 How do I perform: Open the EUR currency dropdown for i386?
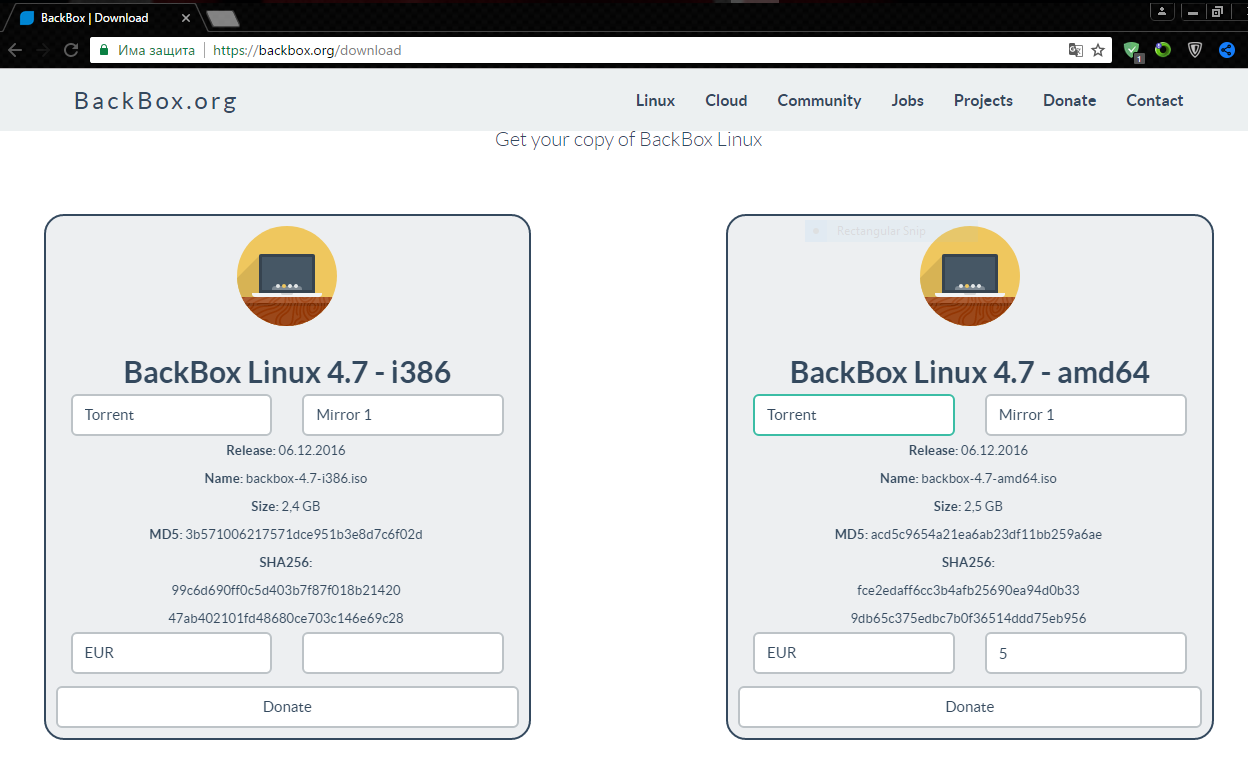click(x=171, y=653)
